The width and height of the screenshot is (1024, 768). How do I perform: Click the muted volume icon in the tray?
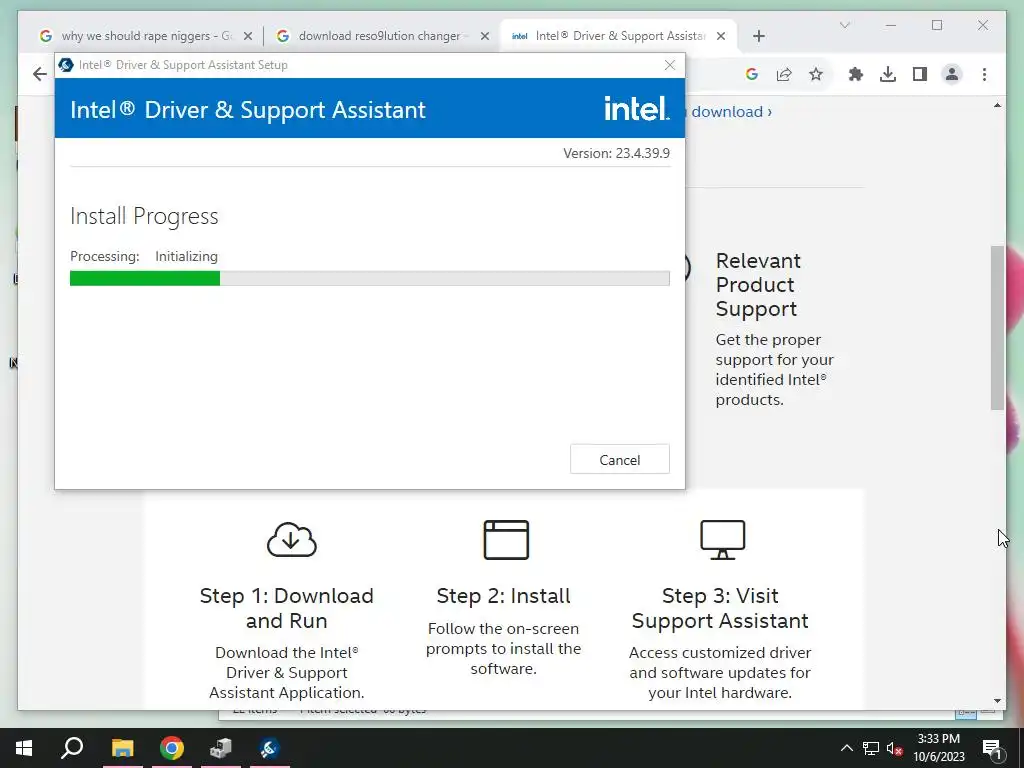pos(894,748)
